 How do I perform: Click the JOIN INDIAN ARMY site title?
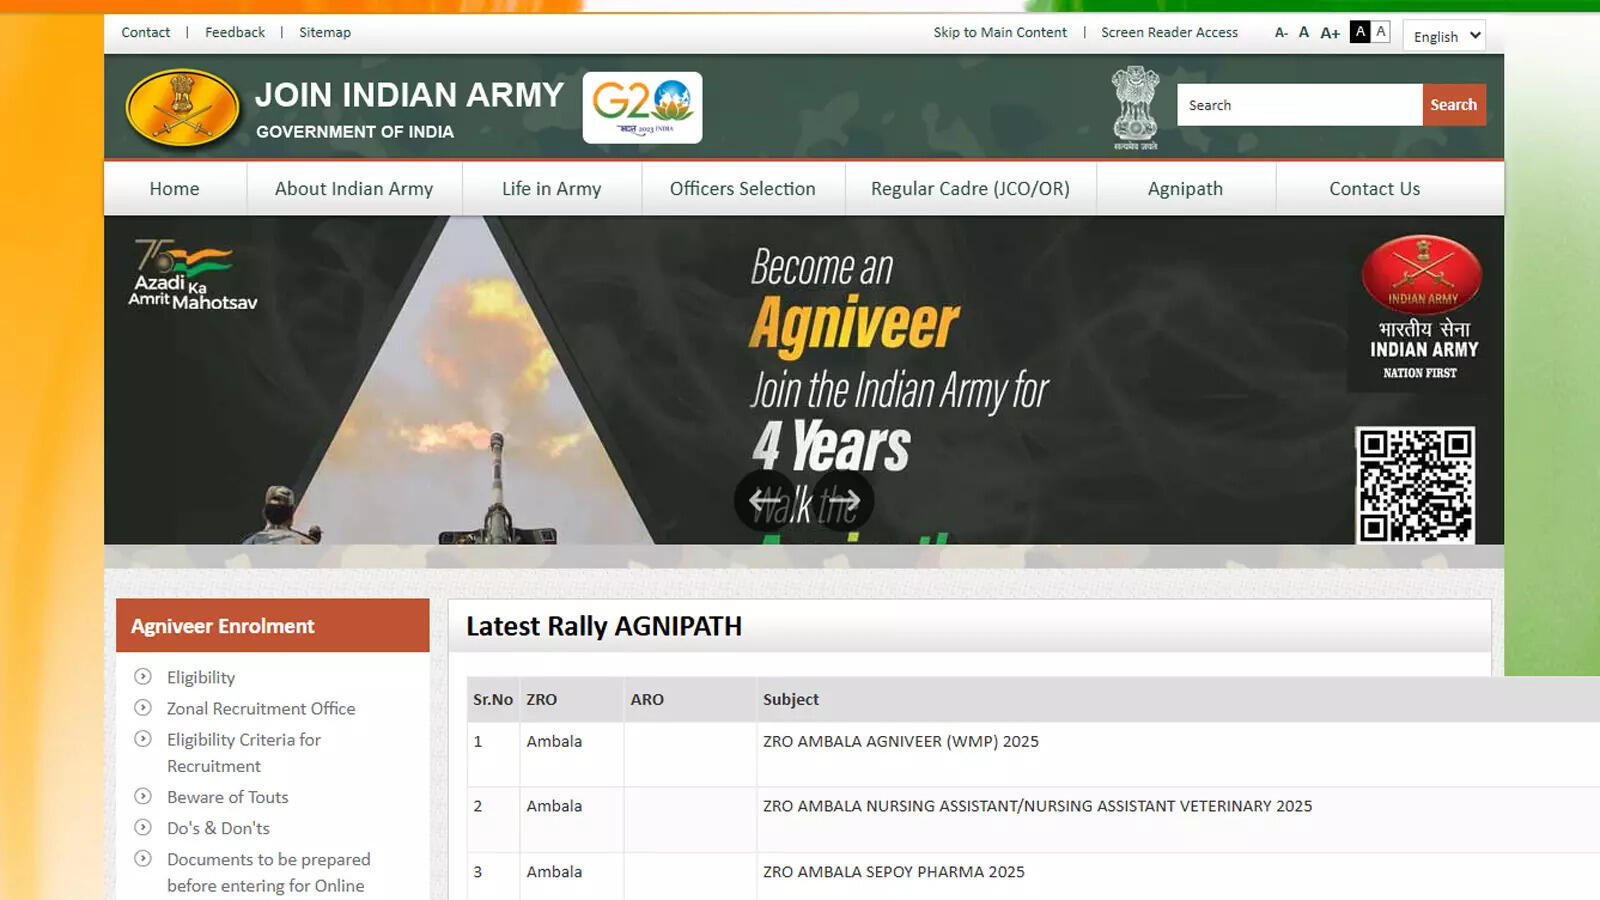409,95
